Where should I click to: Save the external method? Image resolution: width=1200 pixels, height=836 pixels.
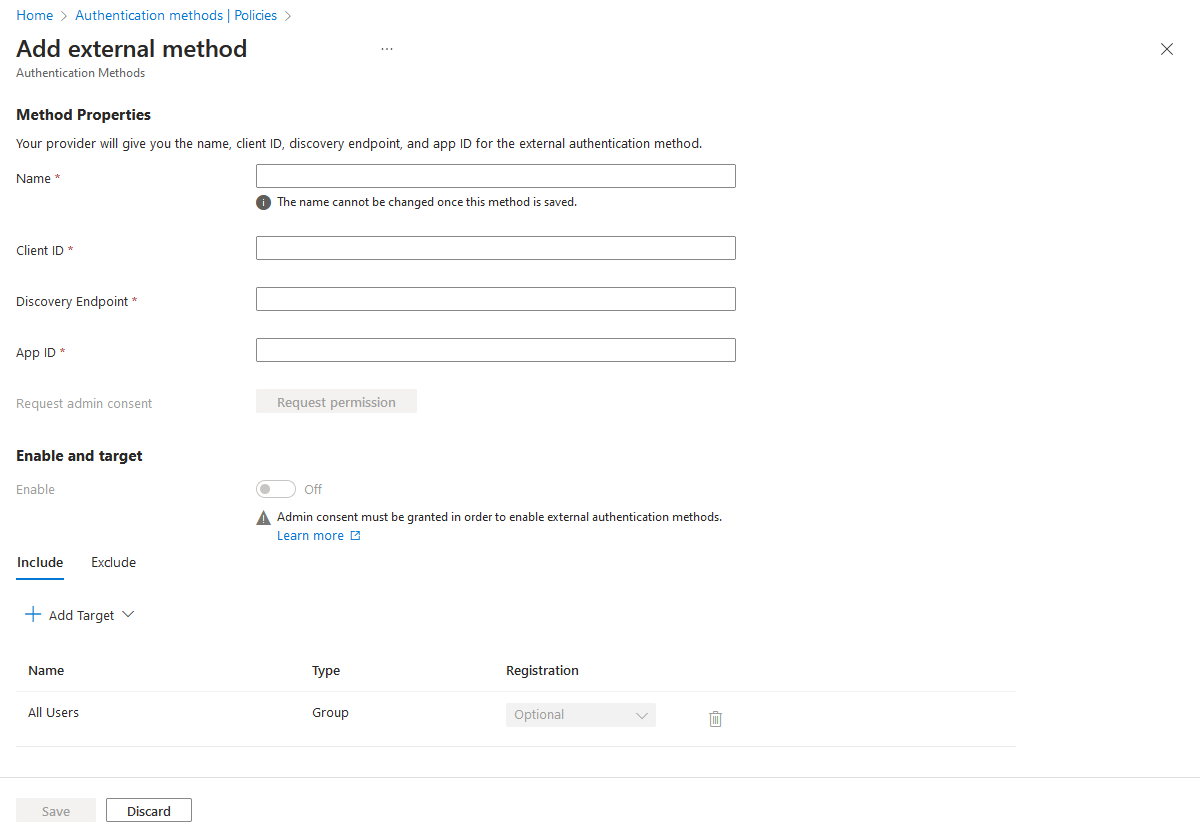[x=56, y=811]
